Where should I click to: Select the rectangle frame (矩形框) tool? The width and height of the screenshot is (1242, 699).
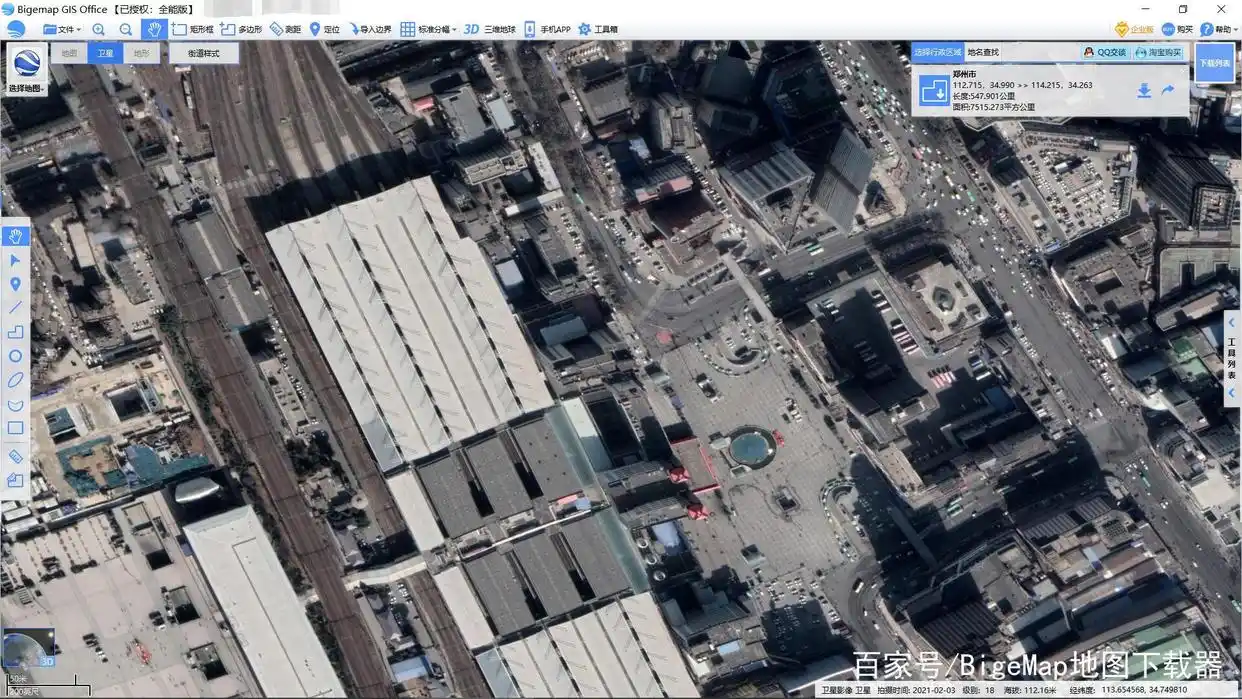tap(192, 29)
